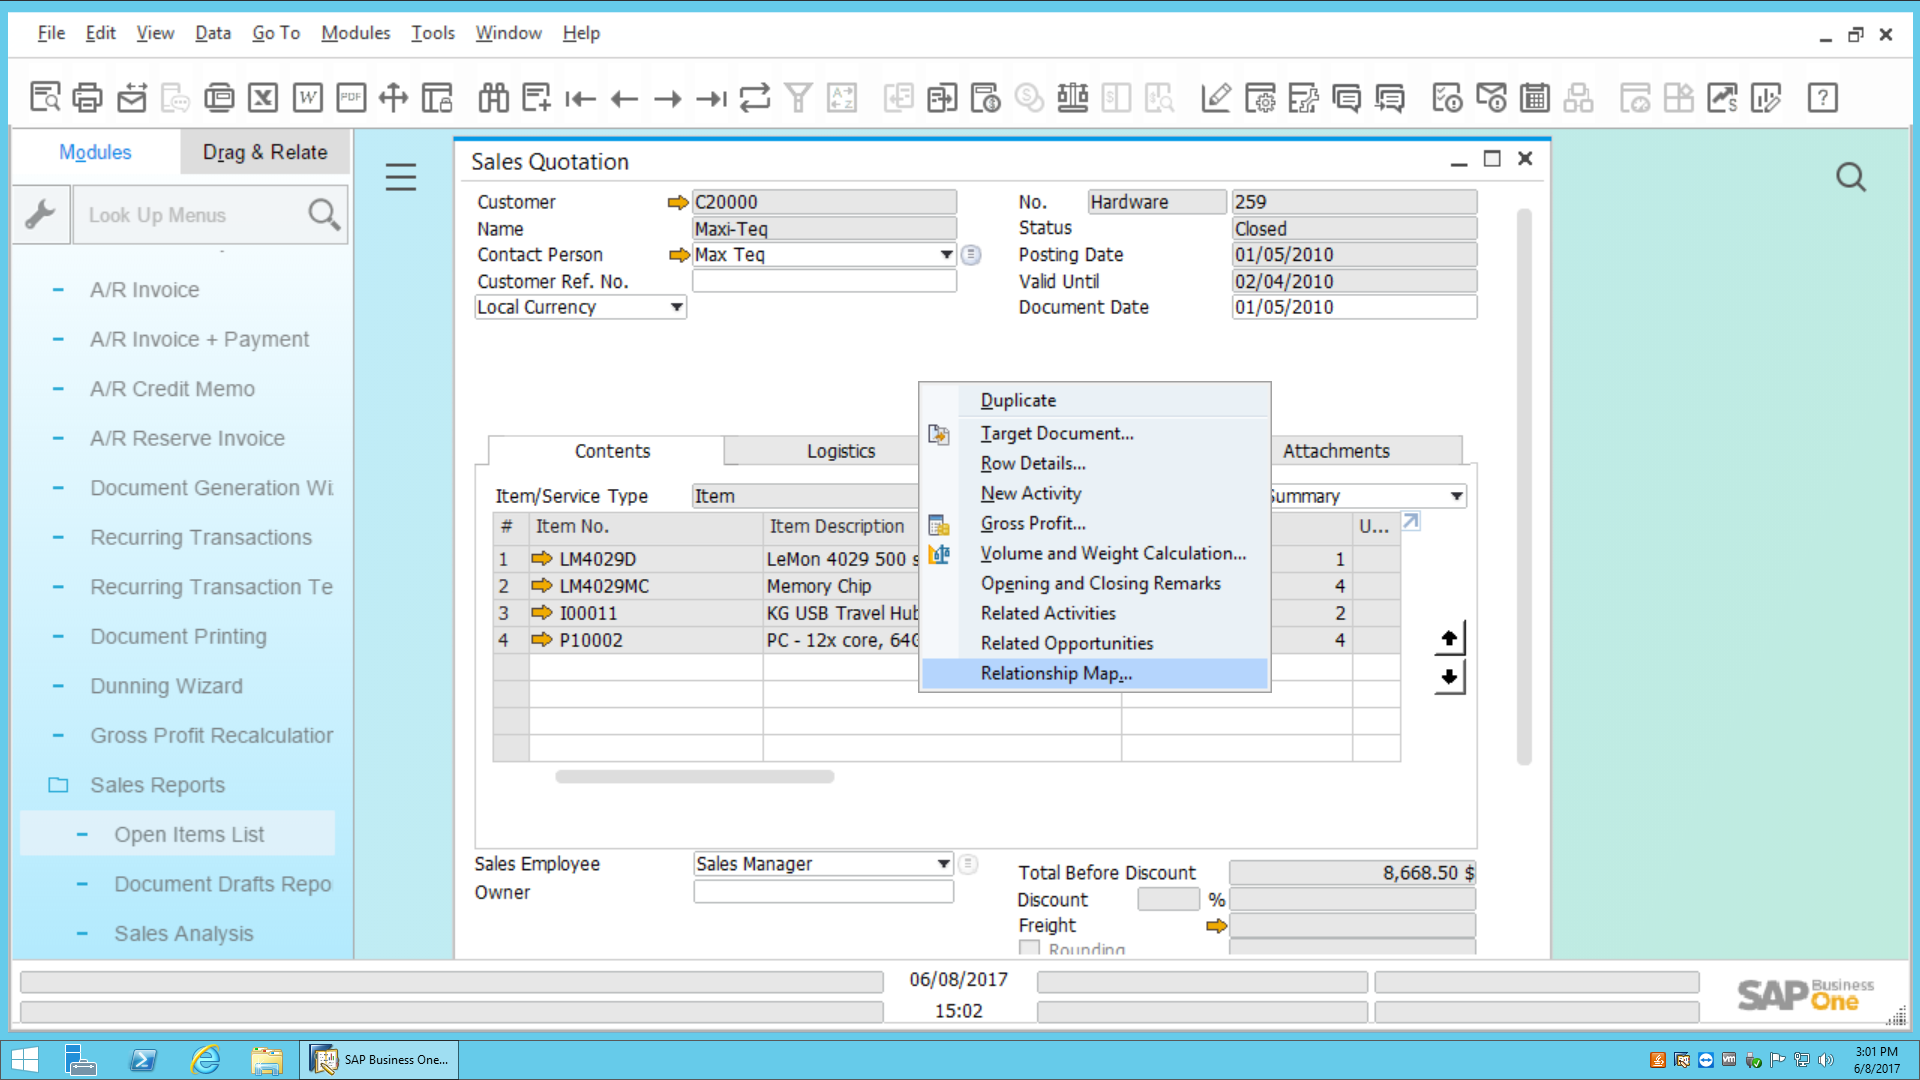Open the Local Currency dropdown
The height and width of the screenshot is (1080, 1920).
[674, 306]
